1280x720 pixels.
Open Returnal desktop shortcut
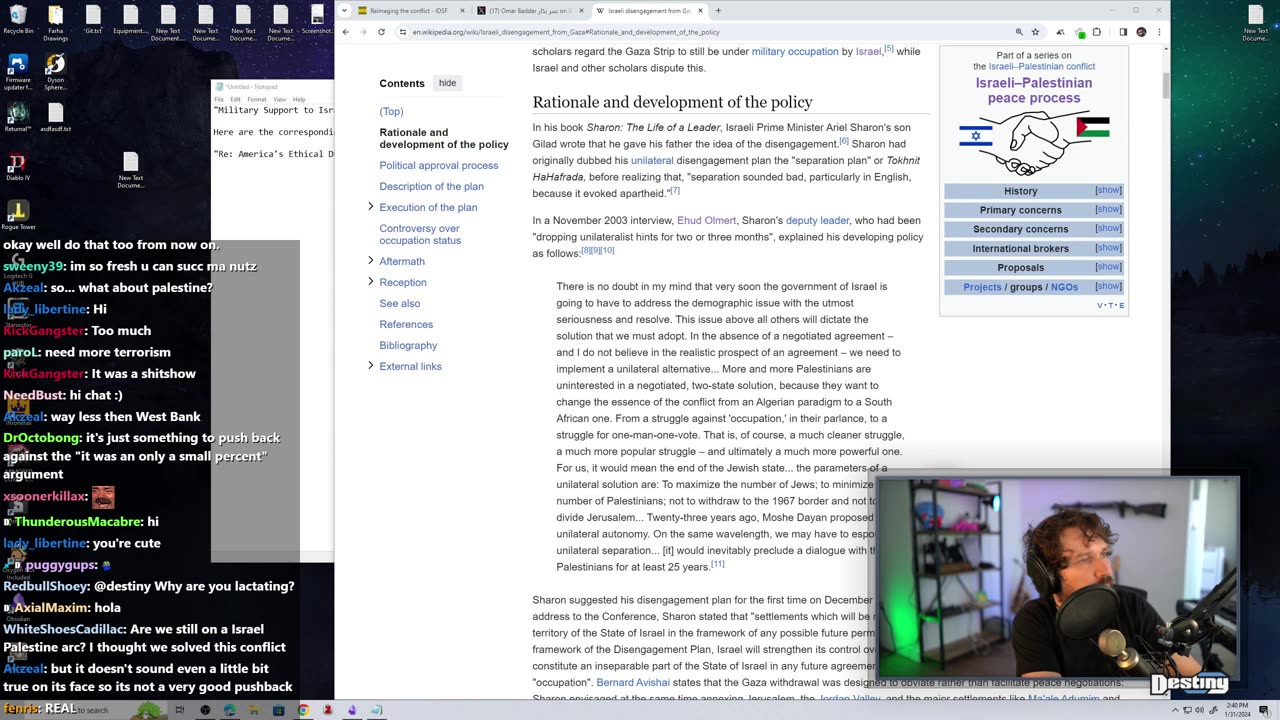(18, 118)
